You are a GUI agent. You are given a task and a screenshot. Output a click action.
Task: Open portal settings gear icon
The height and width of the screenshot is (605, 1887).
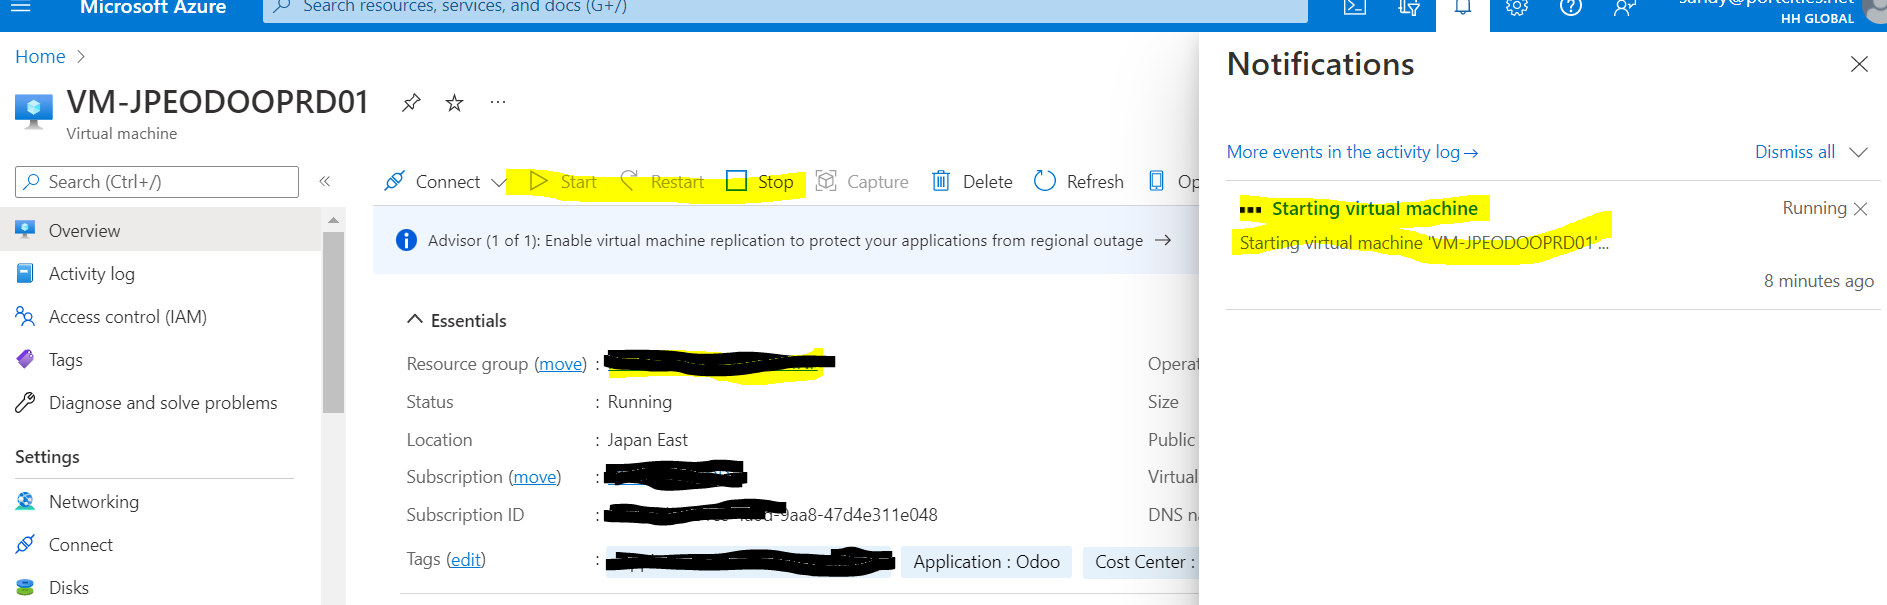point(1517,7)
